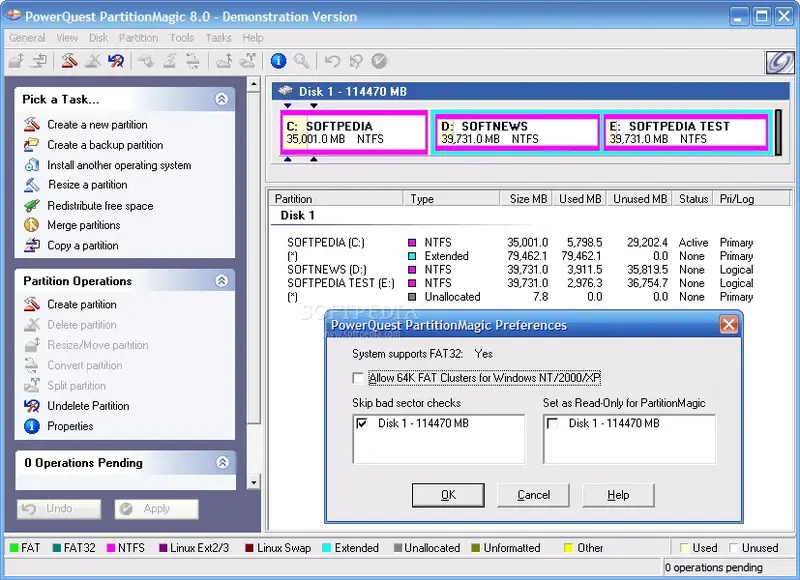Click the PowerQuest logo icon at toolbar end
The width and height of the screenshot is (800, 580).
[x=780, y=63]
